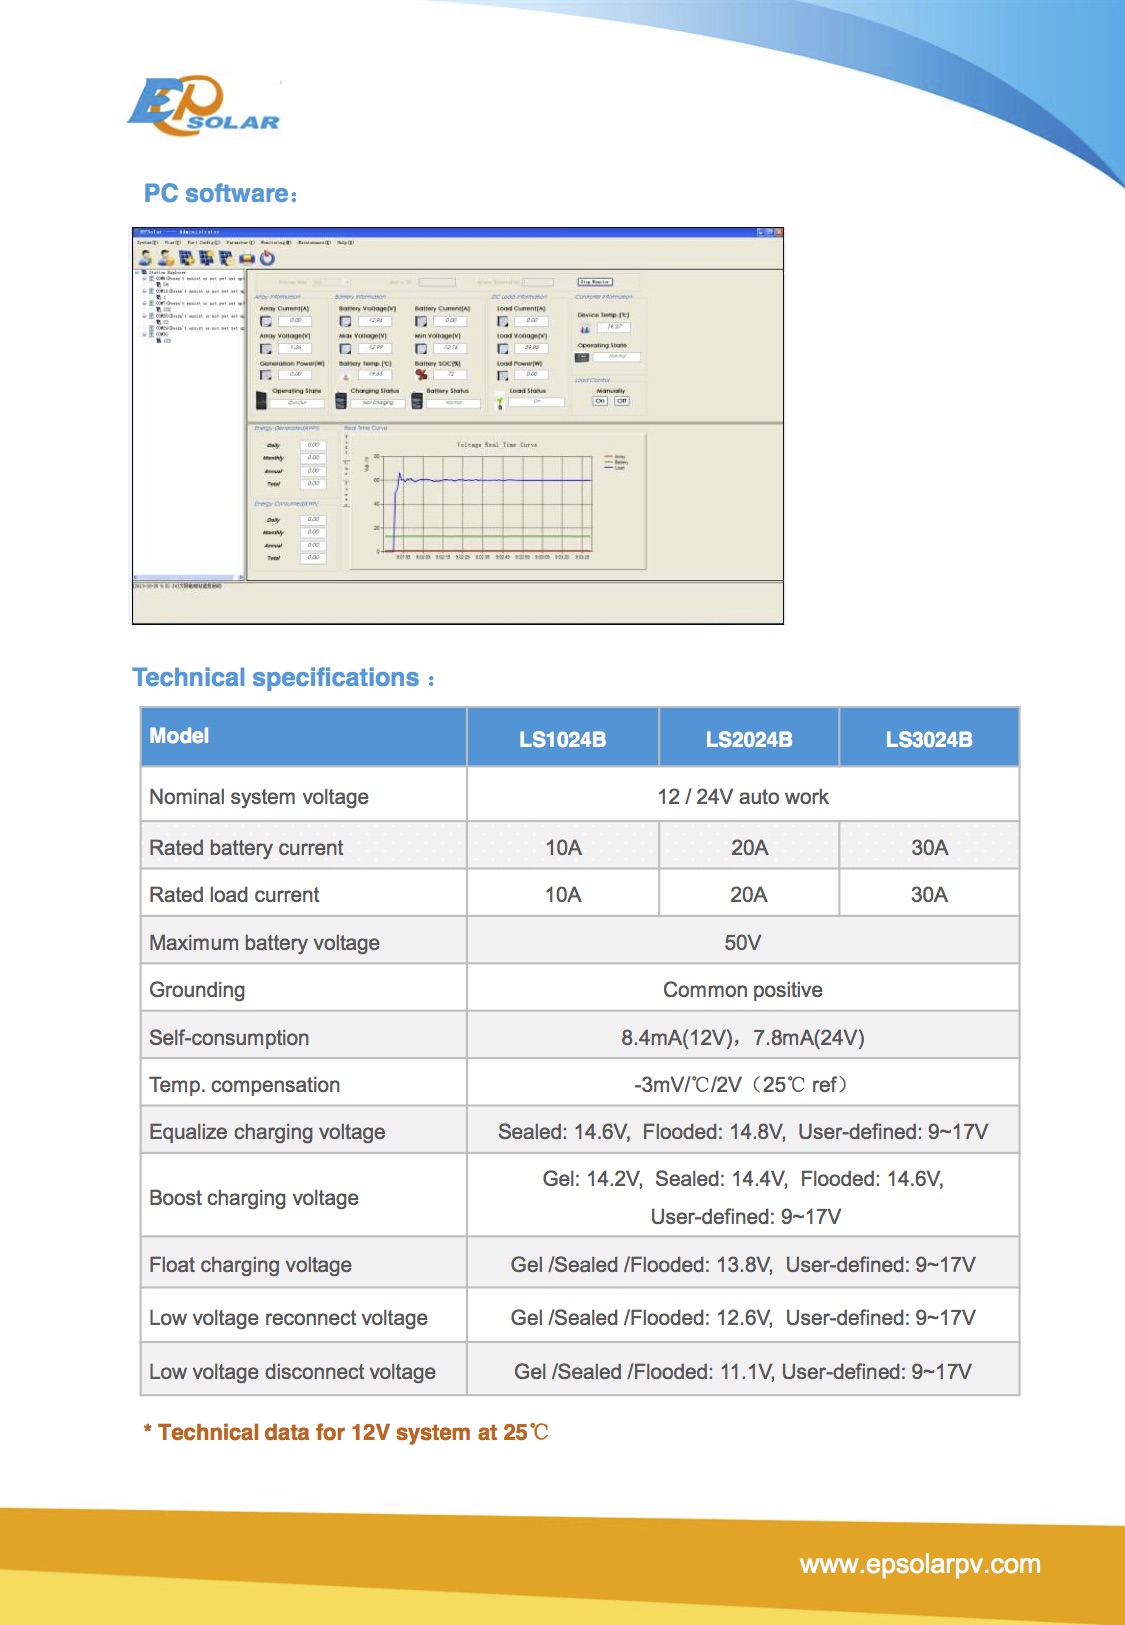This screenshot has height=1625, width=1125.
Task: Click the Device Temp thermometer icon
Action: 585,329
